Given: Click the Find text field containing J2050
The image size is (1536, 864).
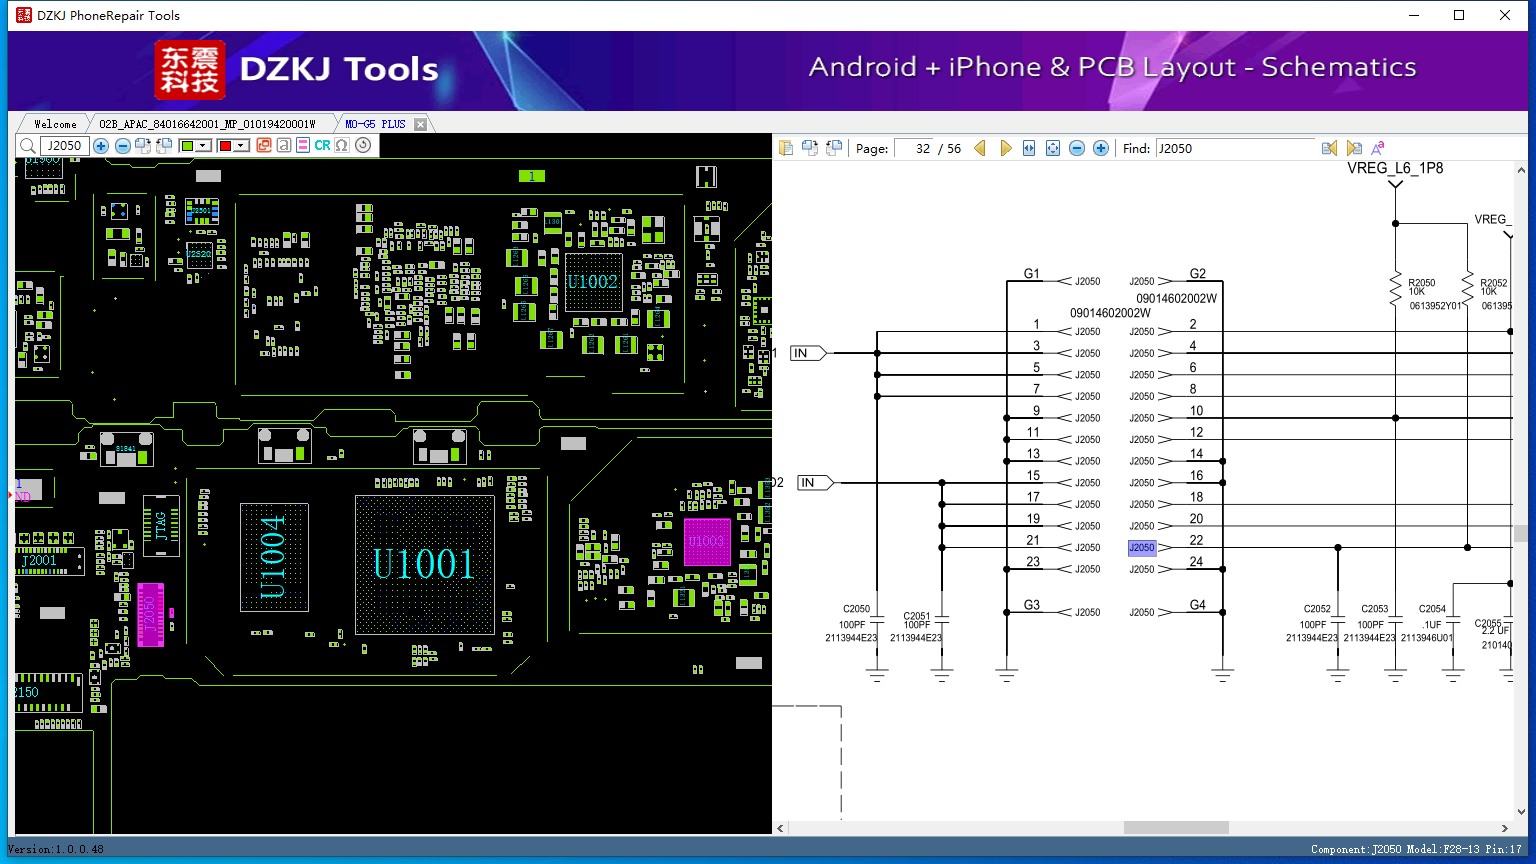Looking at the screenshot, I should click(x=1235, y=148).
